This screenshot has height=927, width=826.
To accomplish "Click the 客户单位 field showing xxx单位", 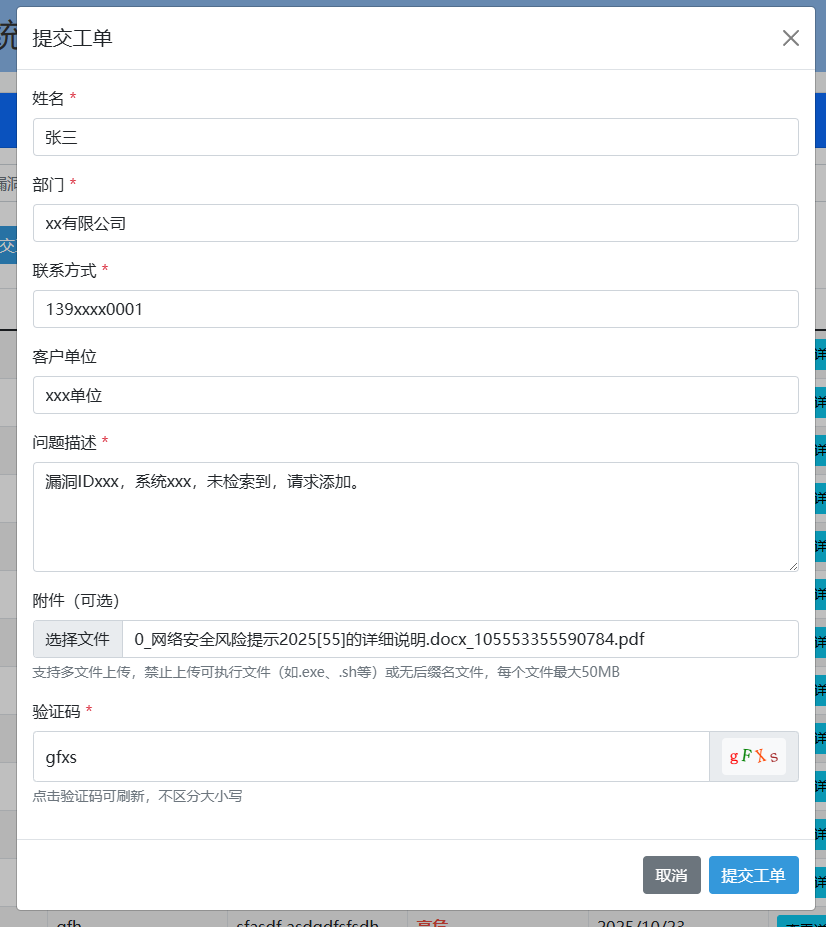I will (416, 395).
